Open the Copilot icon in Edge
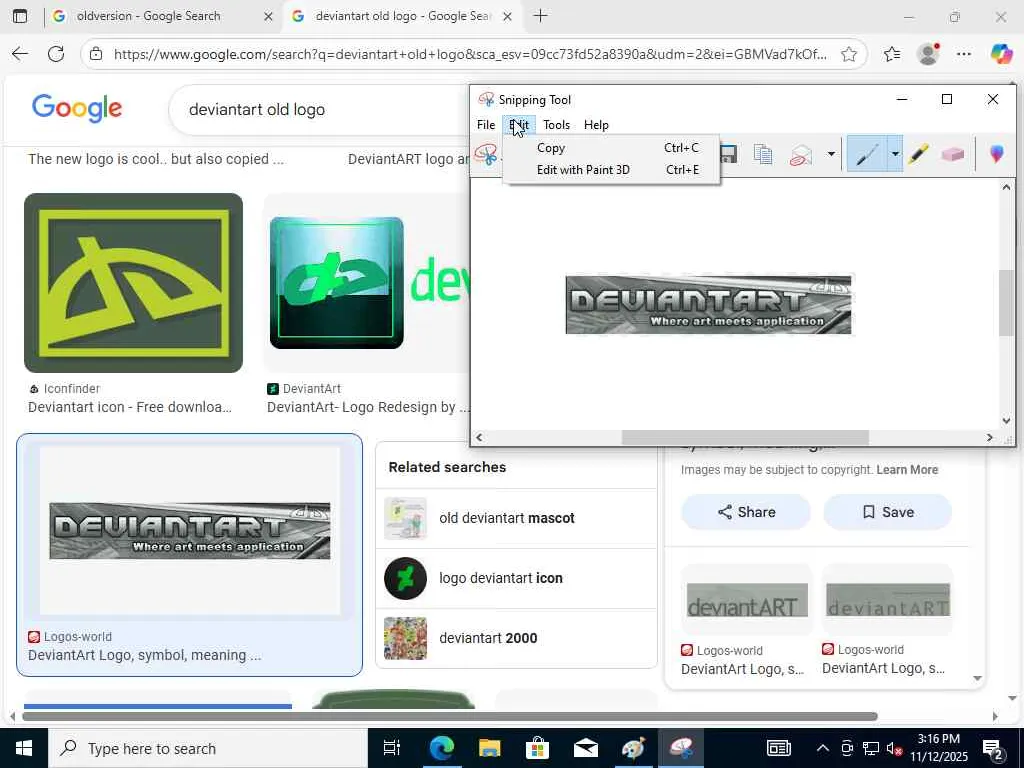Image resolution: width=1024 pixels, height=768 pixels. pyautogui.click(x=1000, y=54)
